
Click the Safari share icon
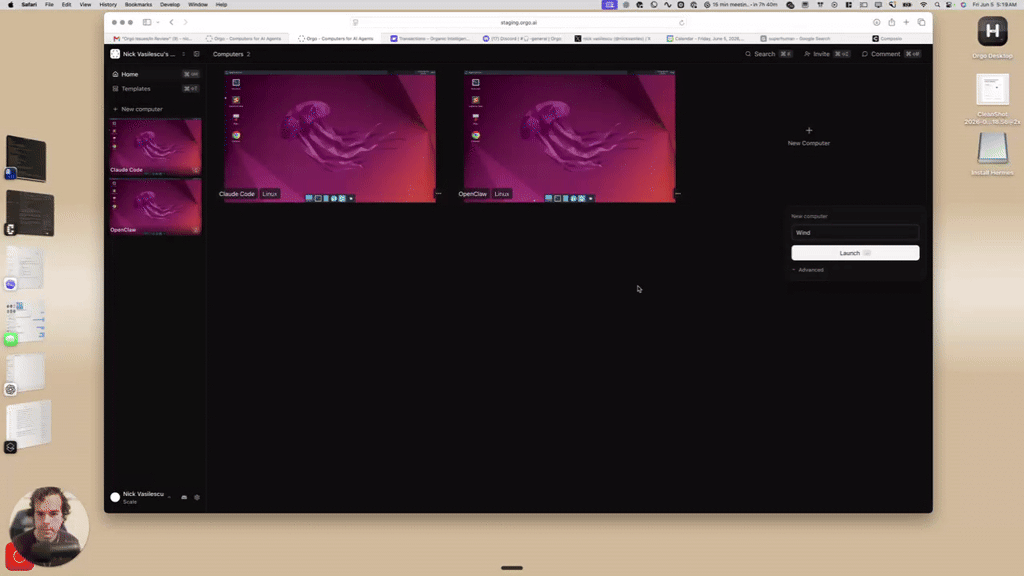click(x=891, y=22)
